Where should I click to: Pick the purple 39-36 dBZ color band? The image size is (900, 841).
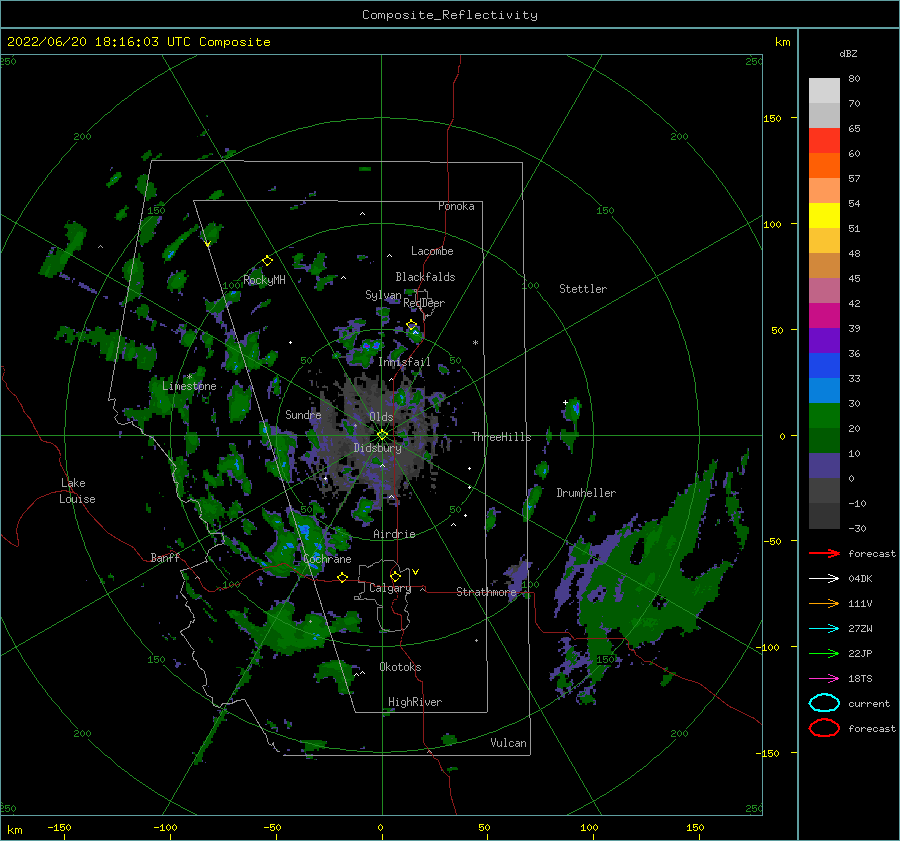pos(824,340)
